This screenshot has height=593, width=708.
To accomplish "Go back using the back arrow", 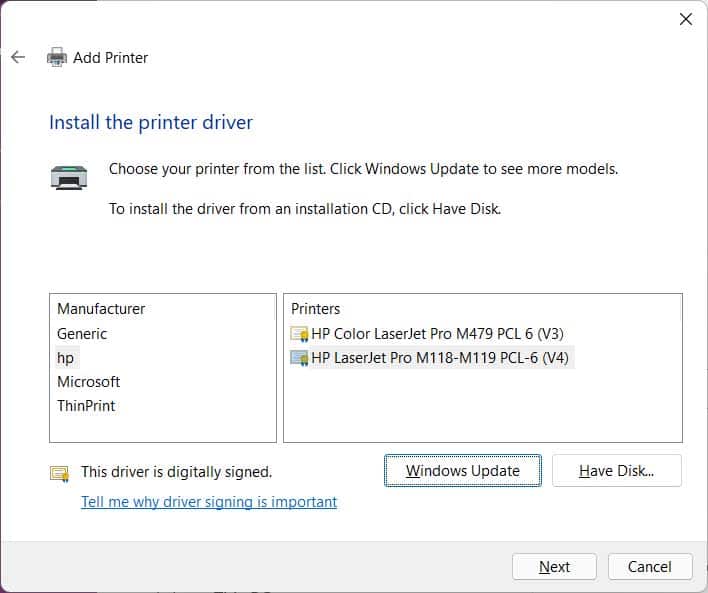I will 18,57.
